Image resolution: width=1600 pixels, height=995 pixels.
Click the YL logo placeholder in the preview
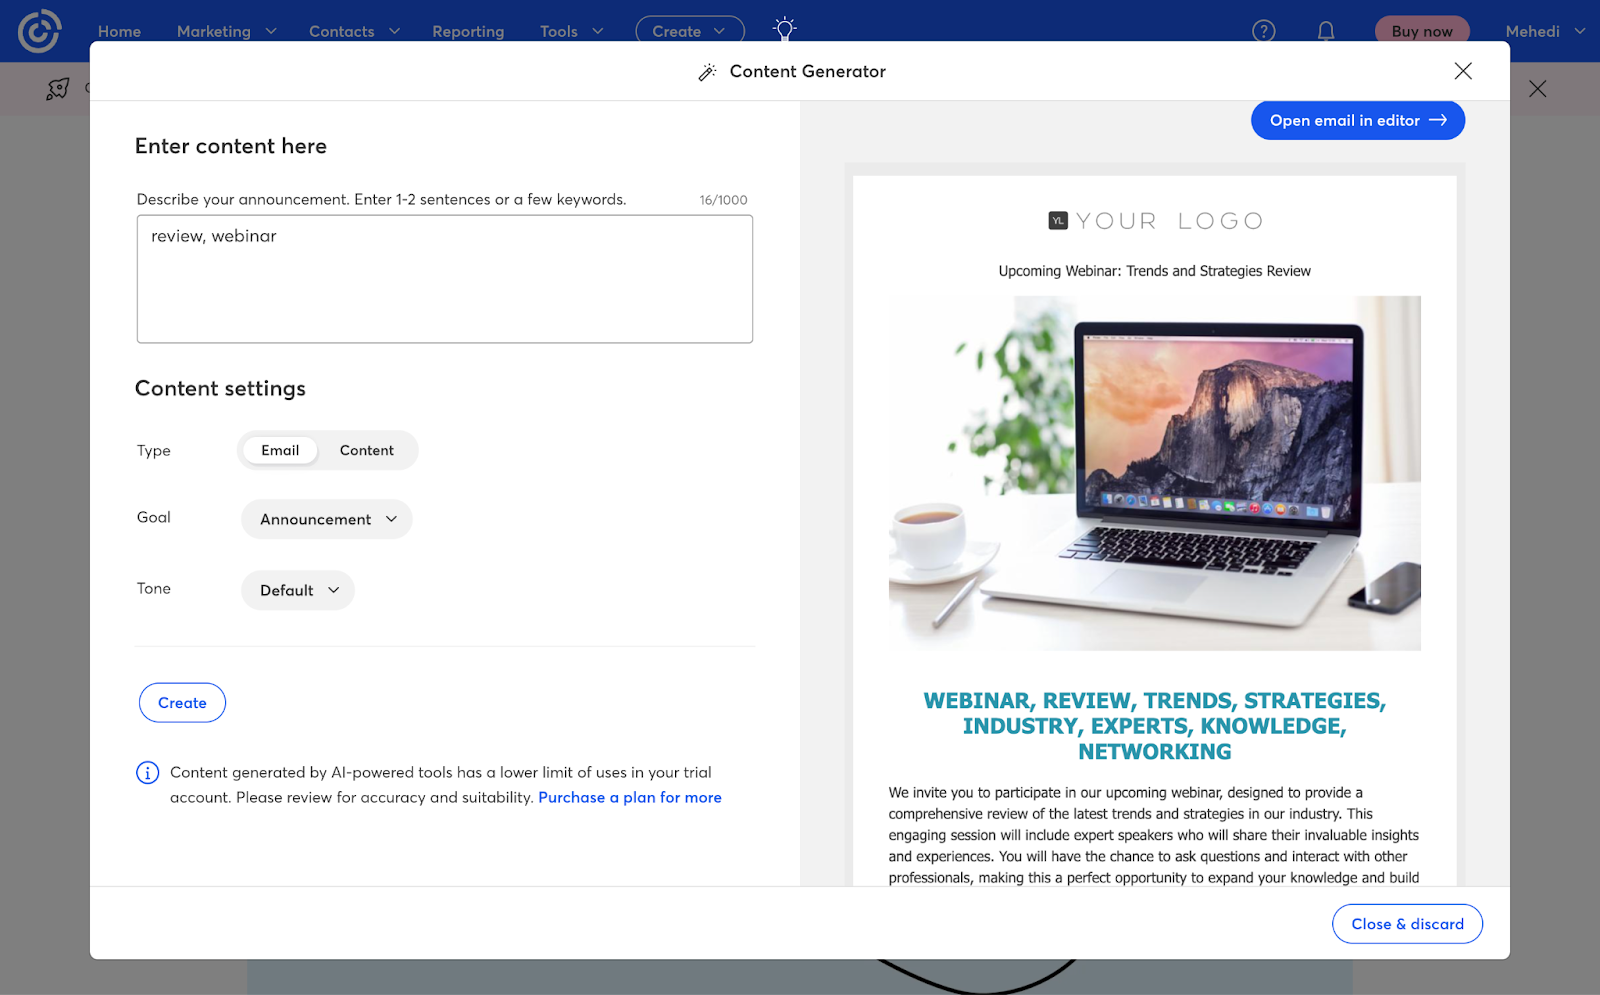(x=1058, y=221)
